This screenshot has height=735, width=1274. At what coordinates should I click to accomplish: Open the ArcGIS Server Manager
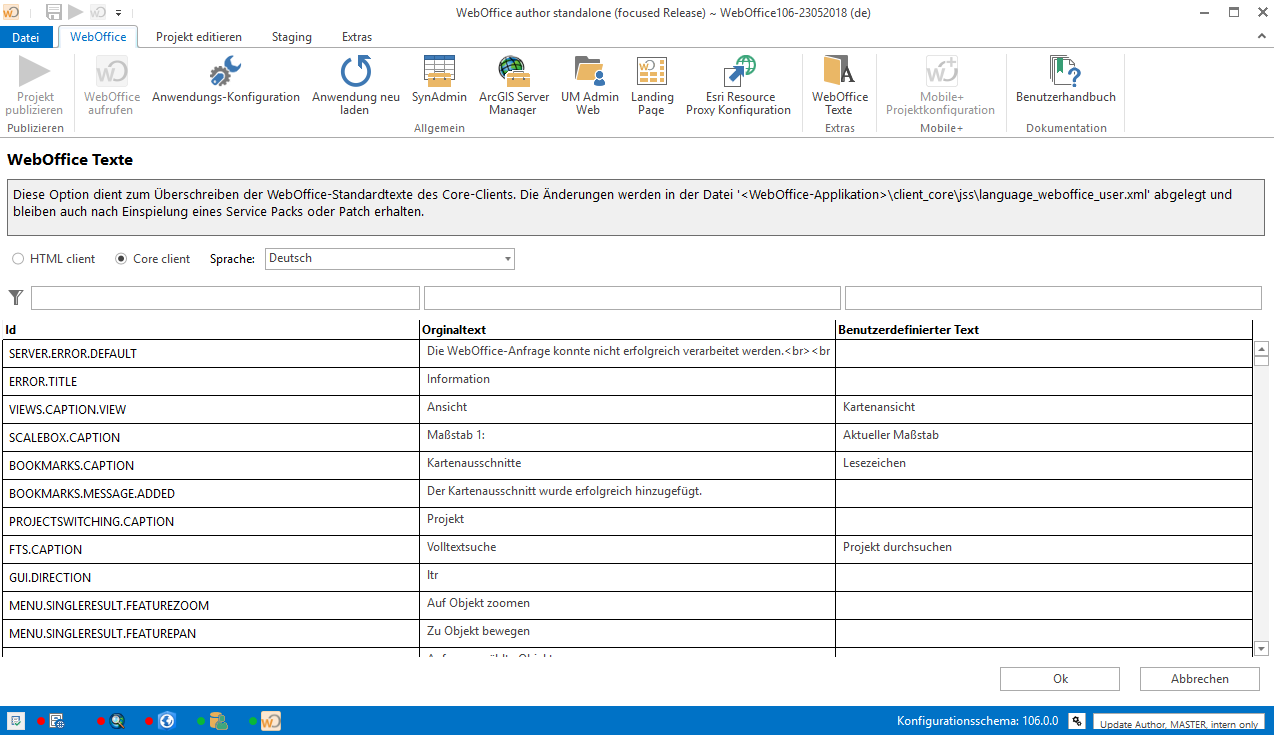pos(513,85)
